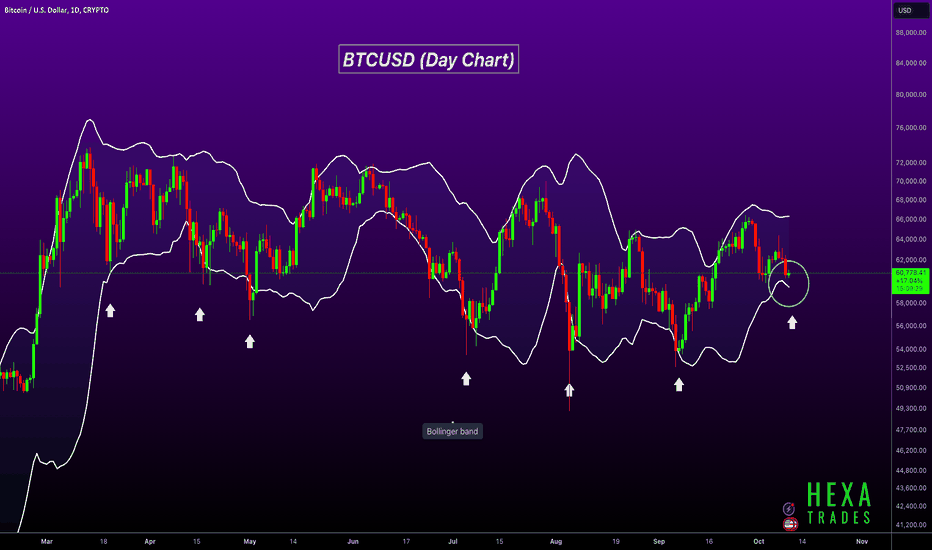Click the 56,000.00 price axis label
Screen dimensions: 932x550
pyautogui.click(x=911, y=326)
